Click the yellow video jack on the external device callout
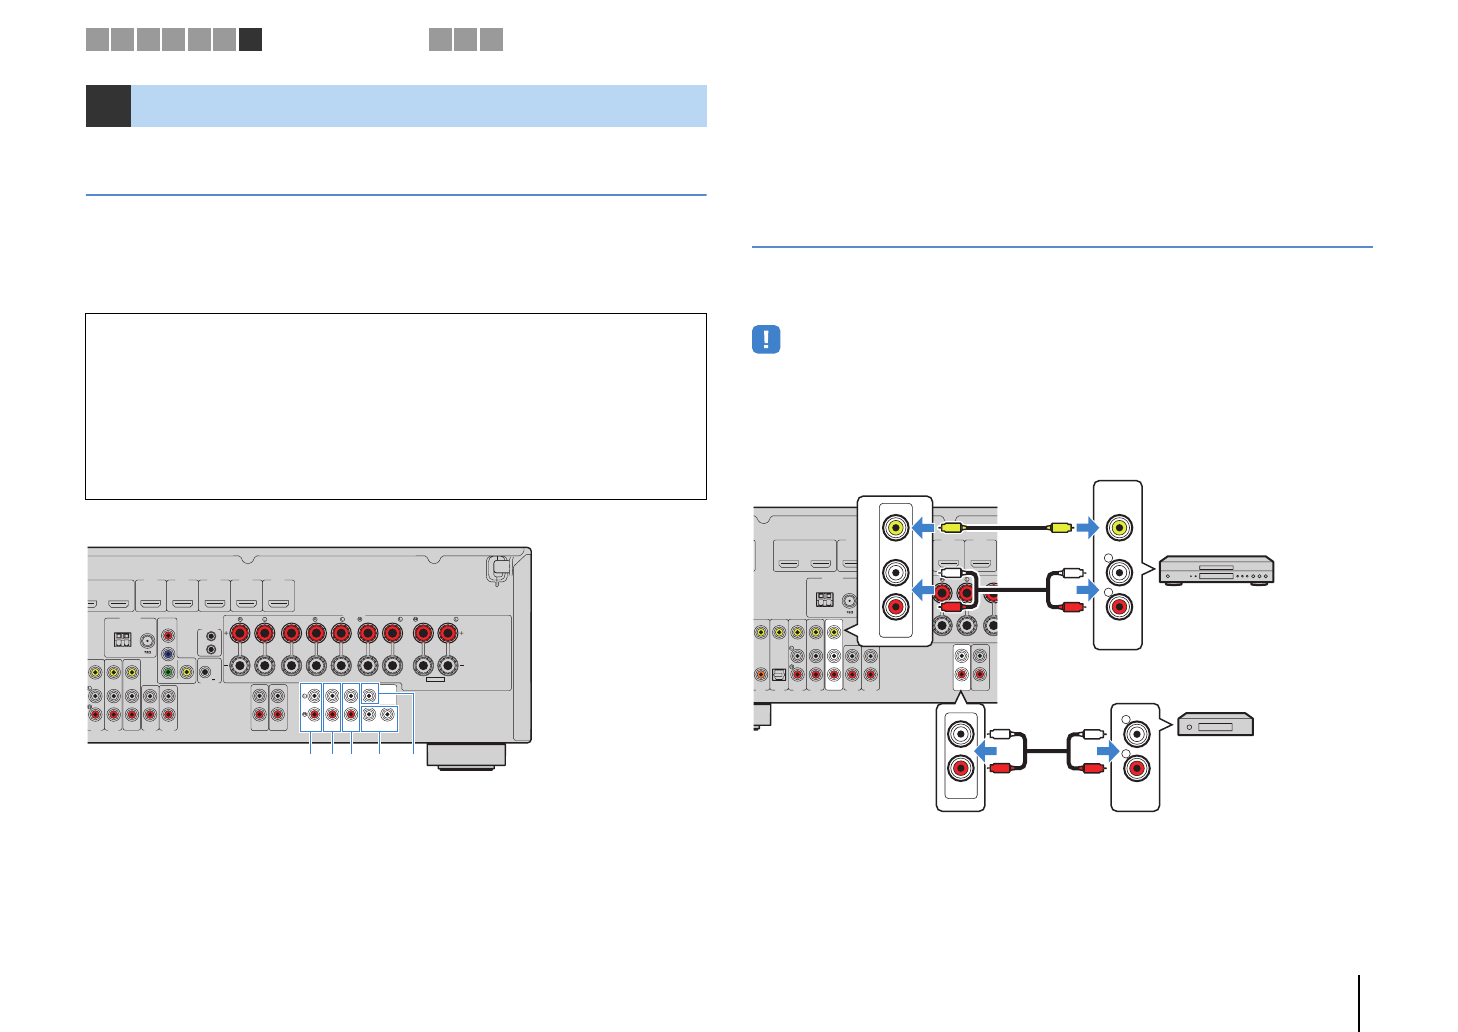1458x1032 pixels. point(1118,527)
